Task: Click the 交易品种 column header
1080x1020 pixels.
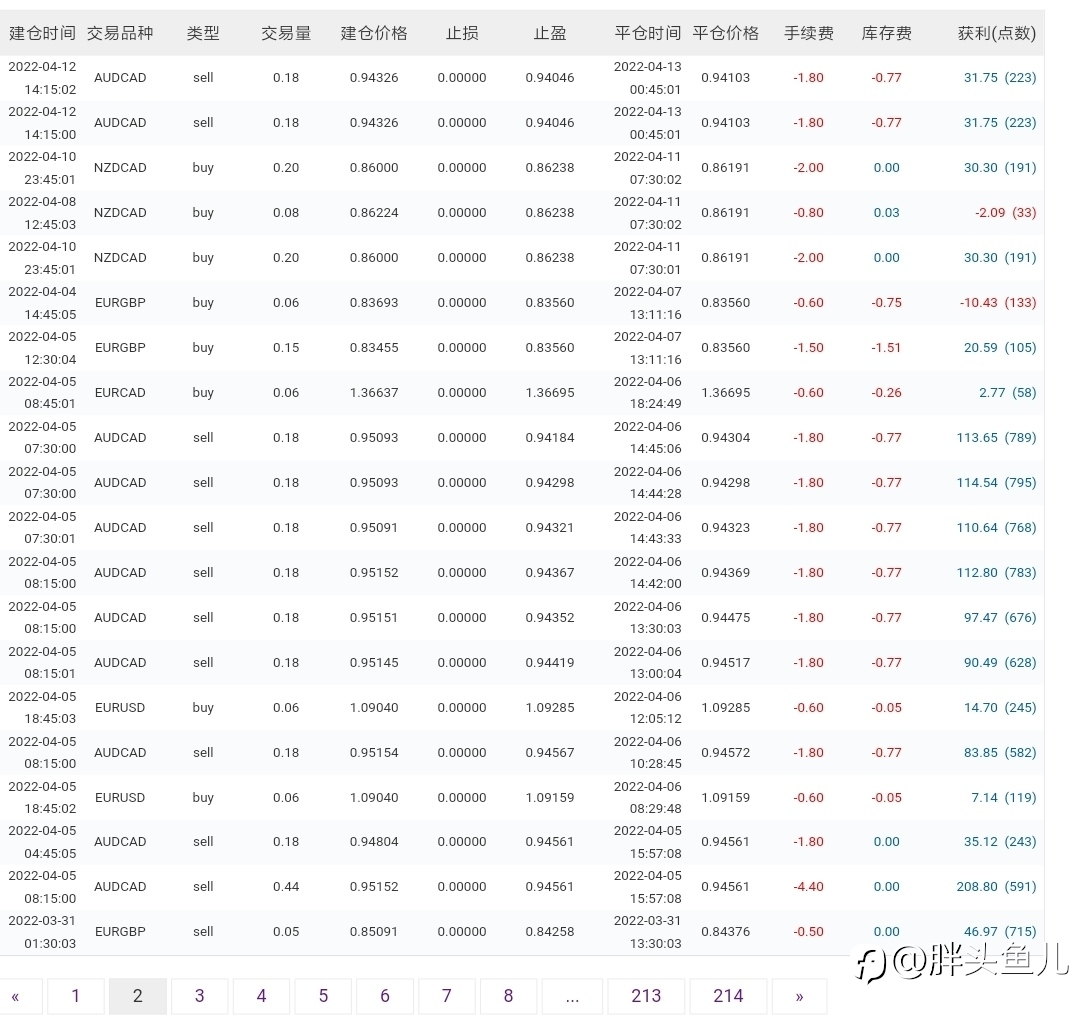Action: click(120, 33)
